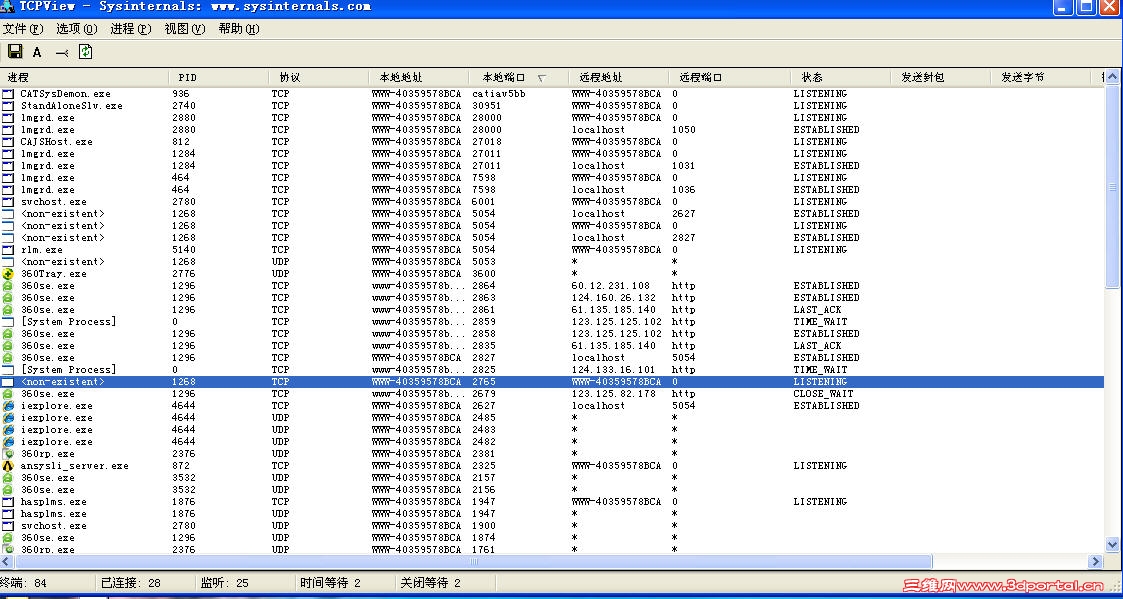Click the rlm.exe process icon
Screen dimensions: 1123x599
[8, 250]
